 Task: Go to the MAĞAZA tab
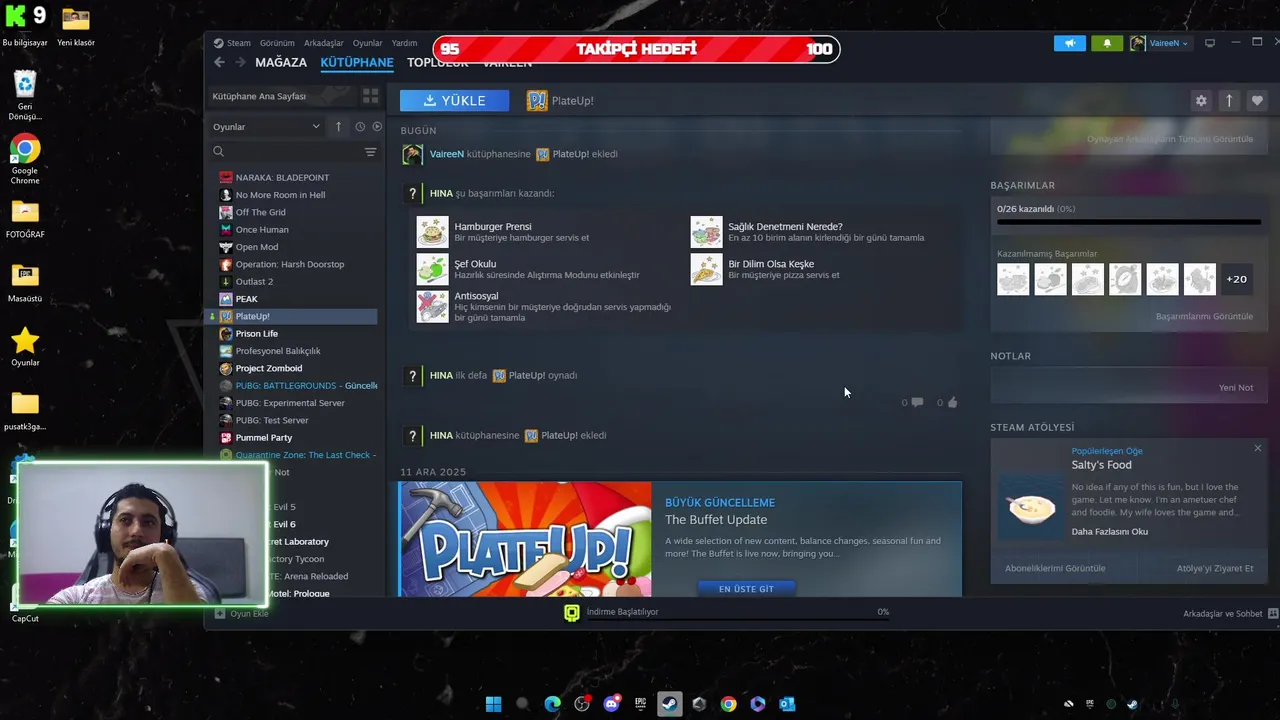click(281, 62)
